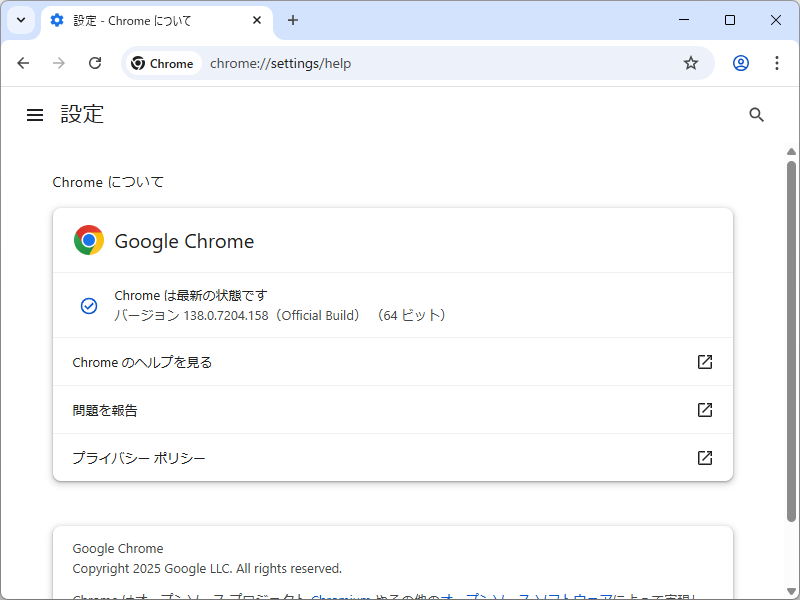Open the tab search dropdown chevron
800x600 pixels.
pyautogui.click(x=20, y=20)
